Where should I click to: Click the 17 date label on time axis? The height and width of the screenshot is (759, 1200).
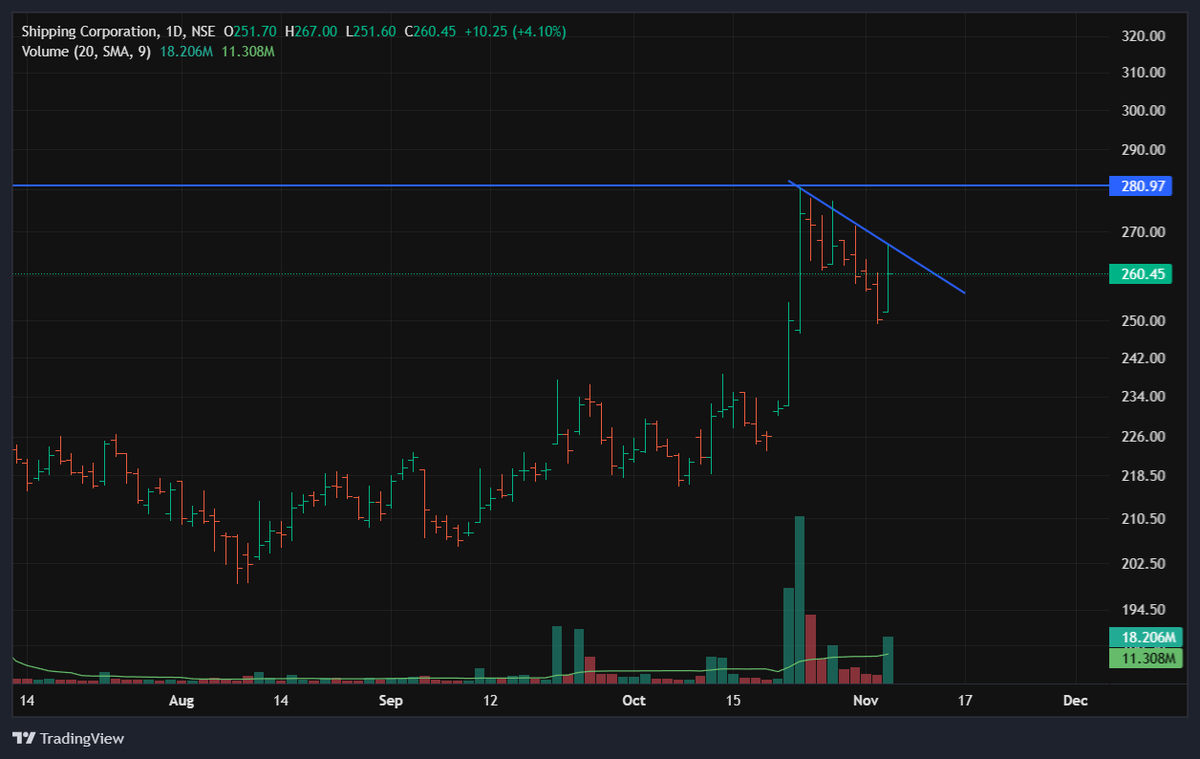pyautogui.click(x=966, y=701)
